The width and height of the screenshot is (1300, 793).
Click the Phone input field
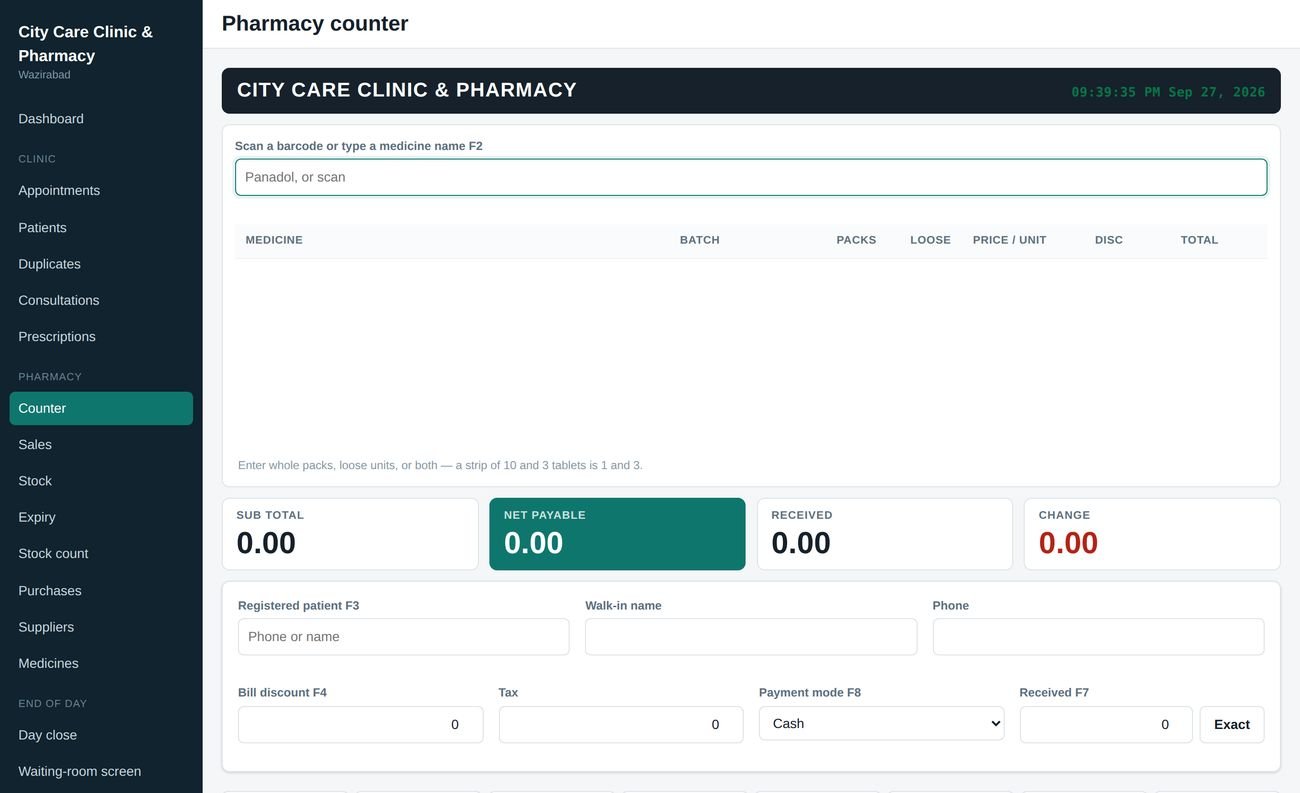click(x=1098, y=637)
